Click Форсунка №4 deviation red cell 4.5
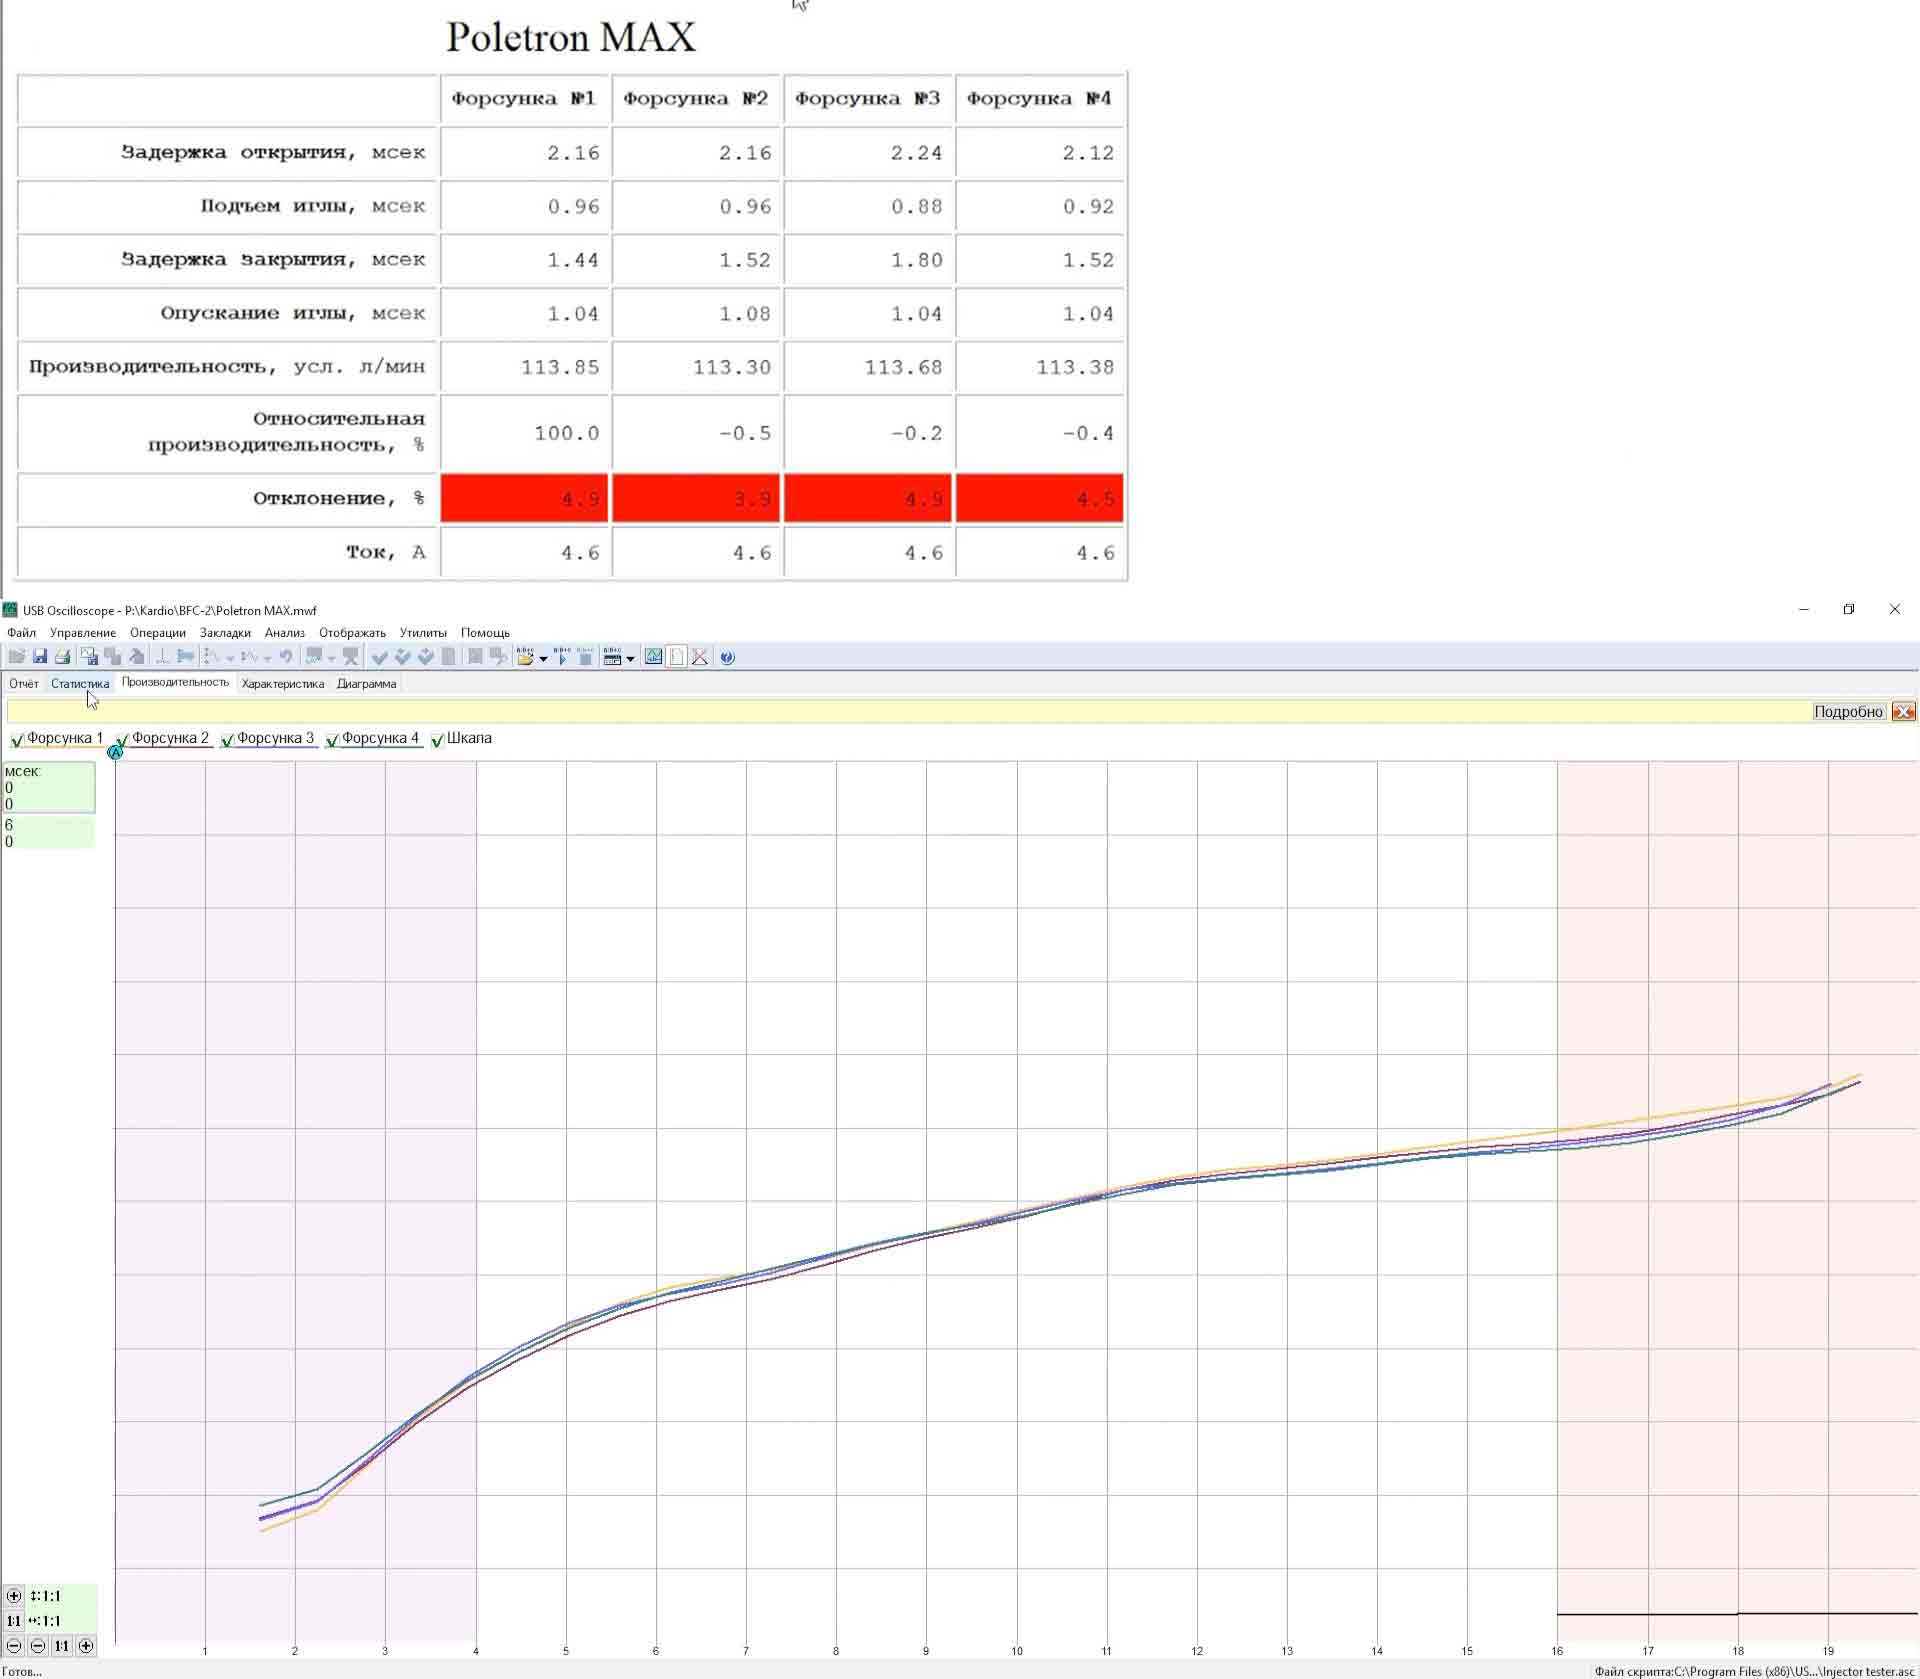1920x1679 pixels. click(1040, 498)
